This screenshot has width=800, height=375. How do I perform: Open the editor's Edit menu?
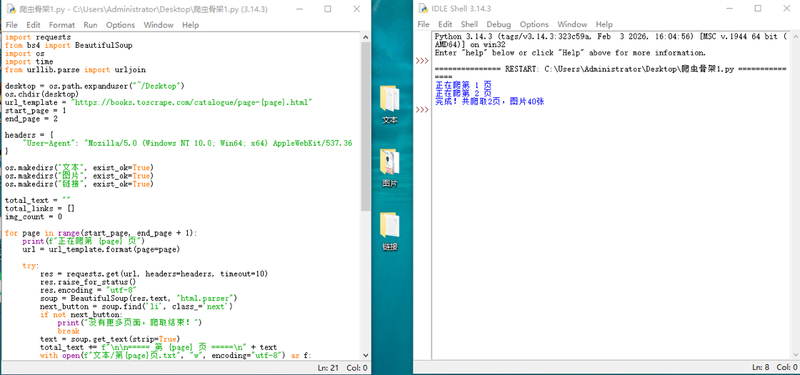[33, 25]
